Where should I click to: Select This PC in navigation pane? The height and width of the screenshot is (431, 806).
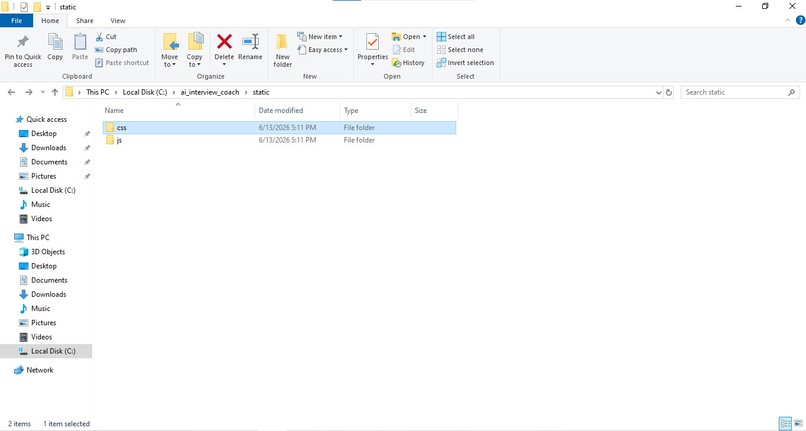pyautogui.click(x=38, y=238)
